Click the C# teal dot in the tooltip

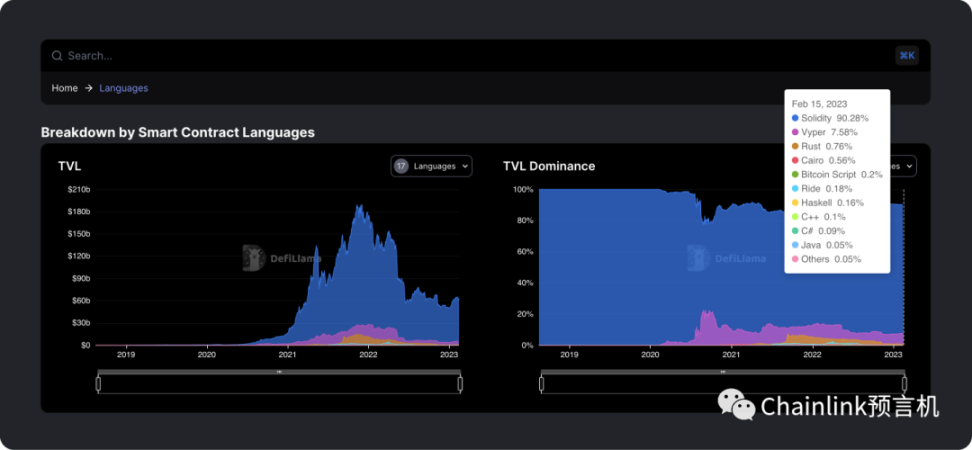(x=795, y=231)
